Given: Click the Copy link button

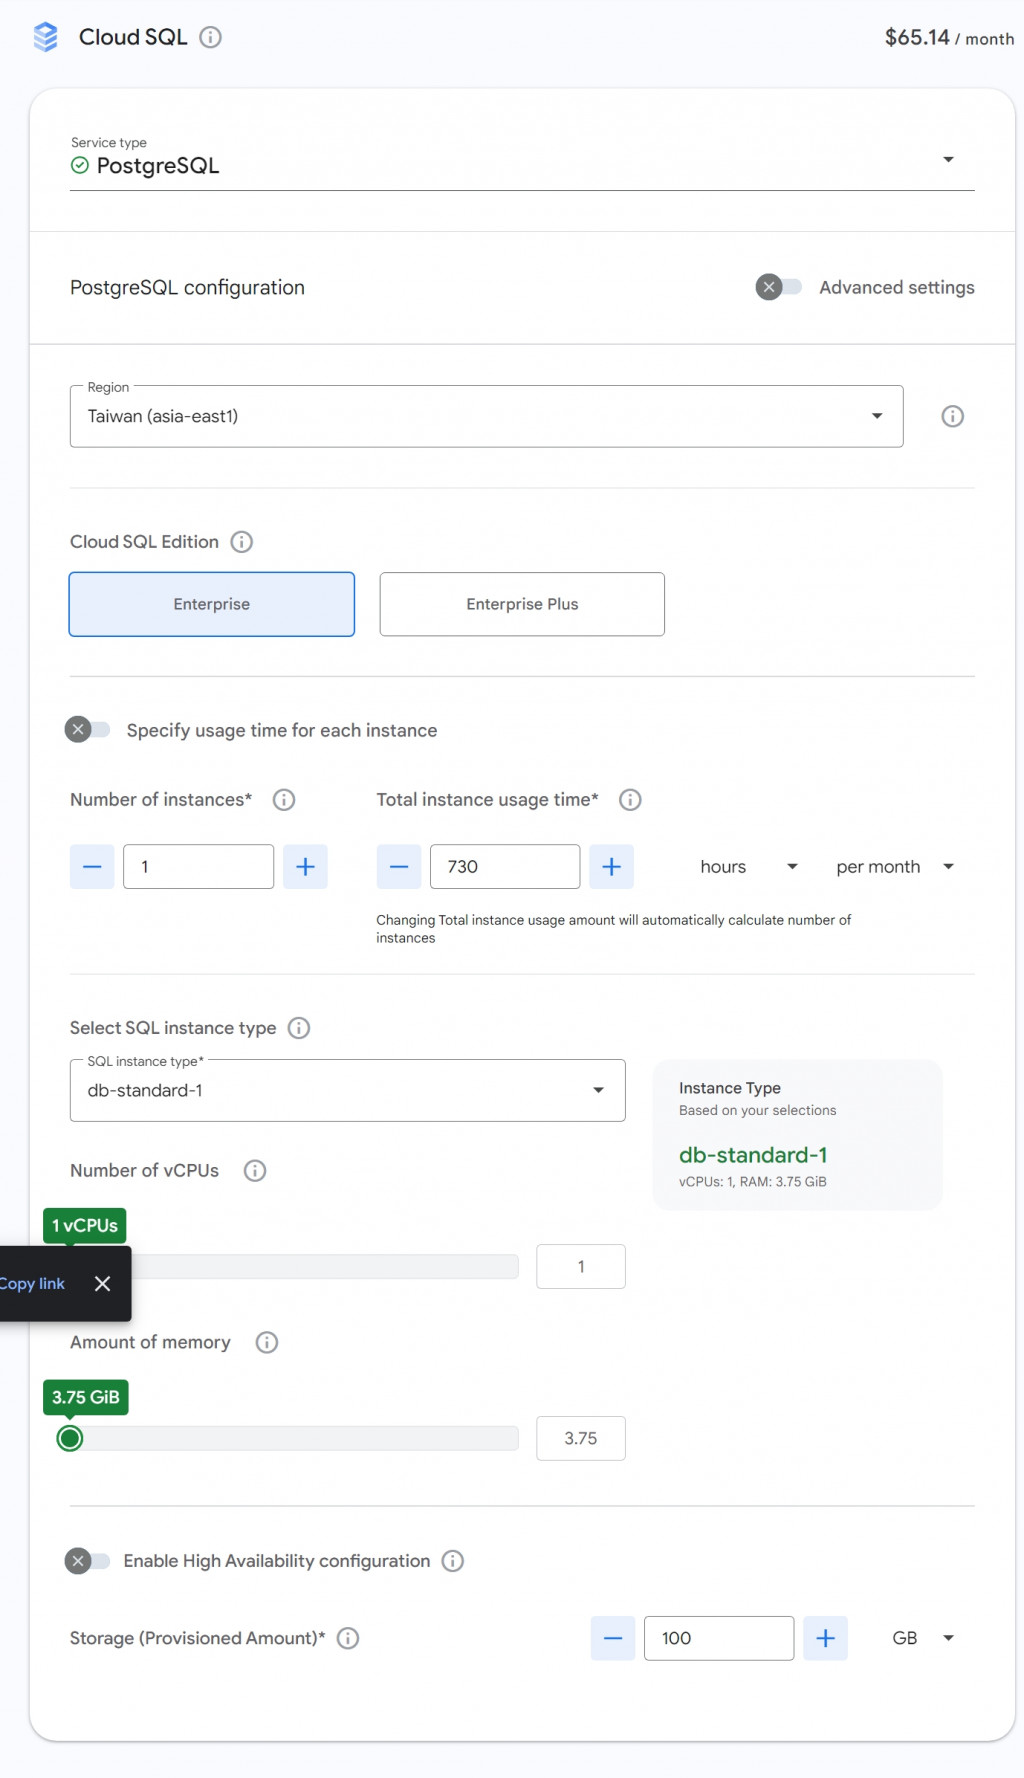Looking at the screenshot, I should pyautogui.click(x=32, y=1284).
